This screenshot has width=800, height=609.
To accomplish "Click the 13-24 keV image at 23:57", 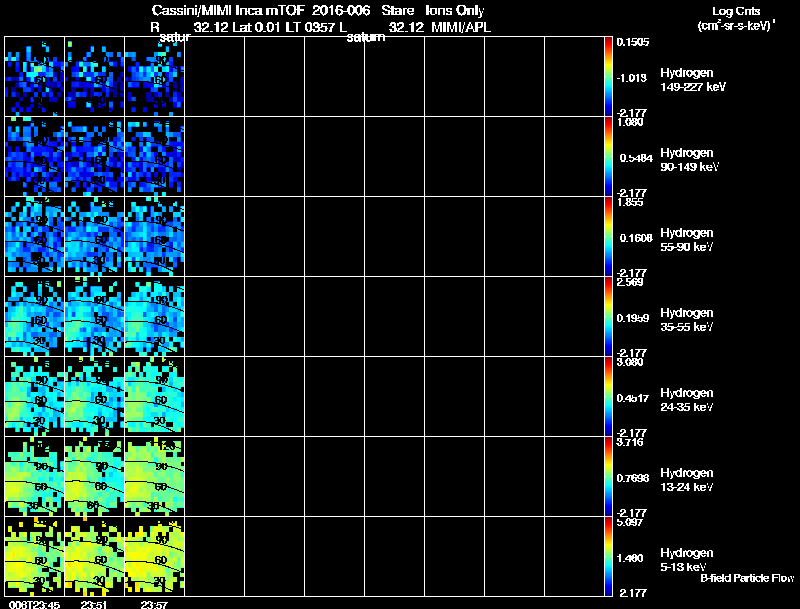I will pos(155,477).
